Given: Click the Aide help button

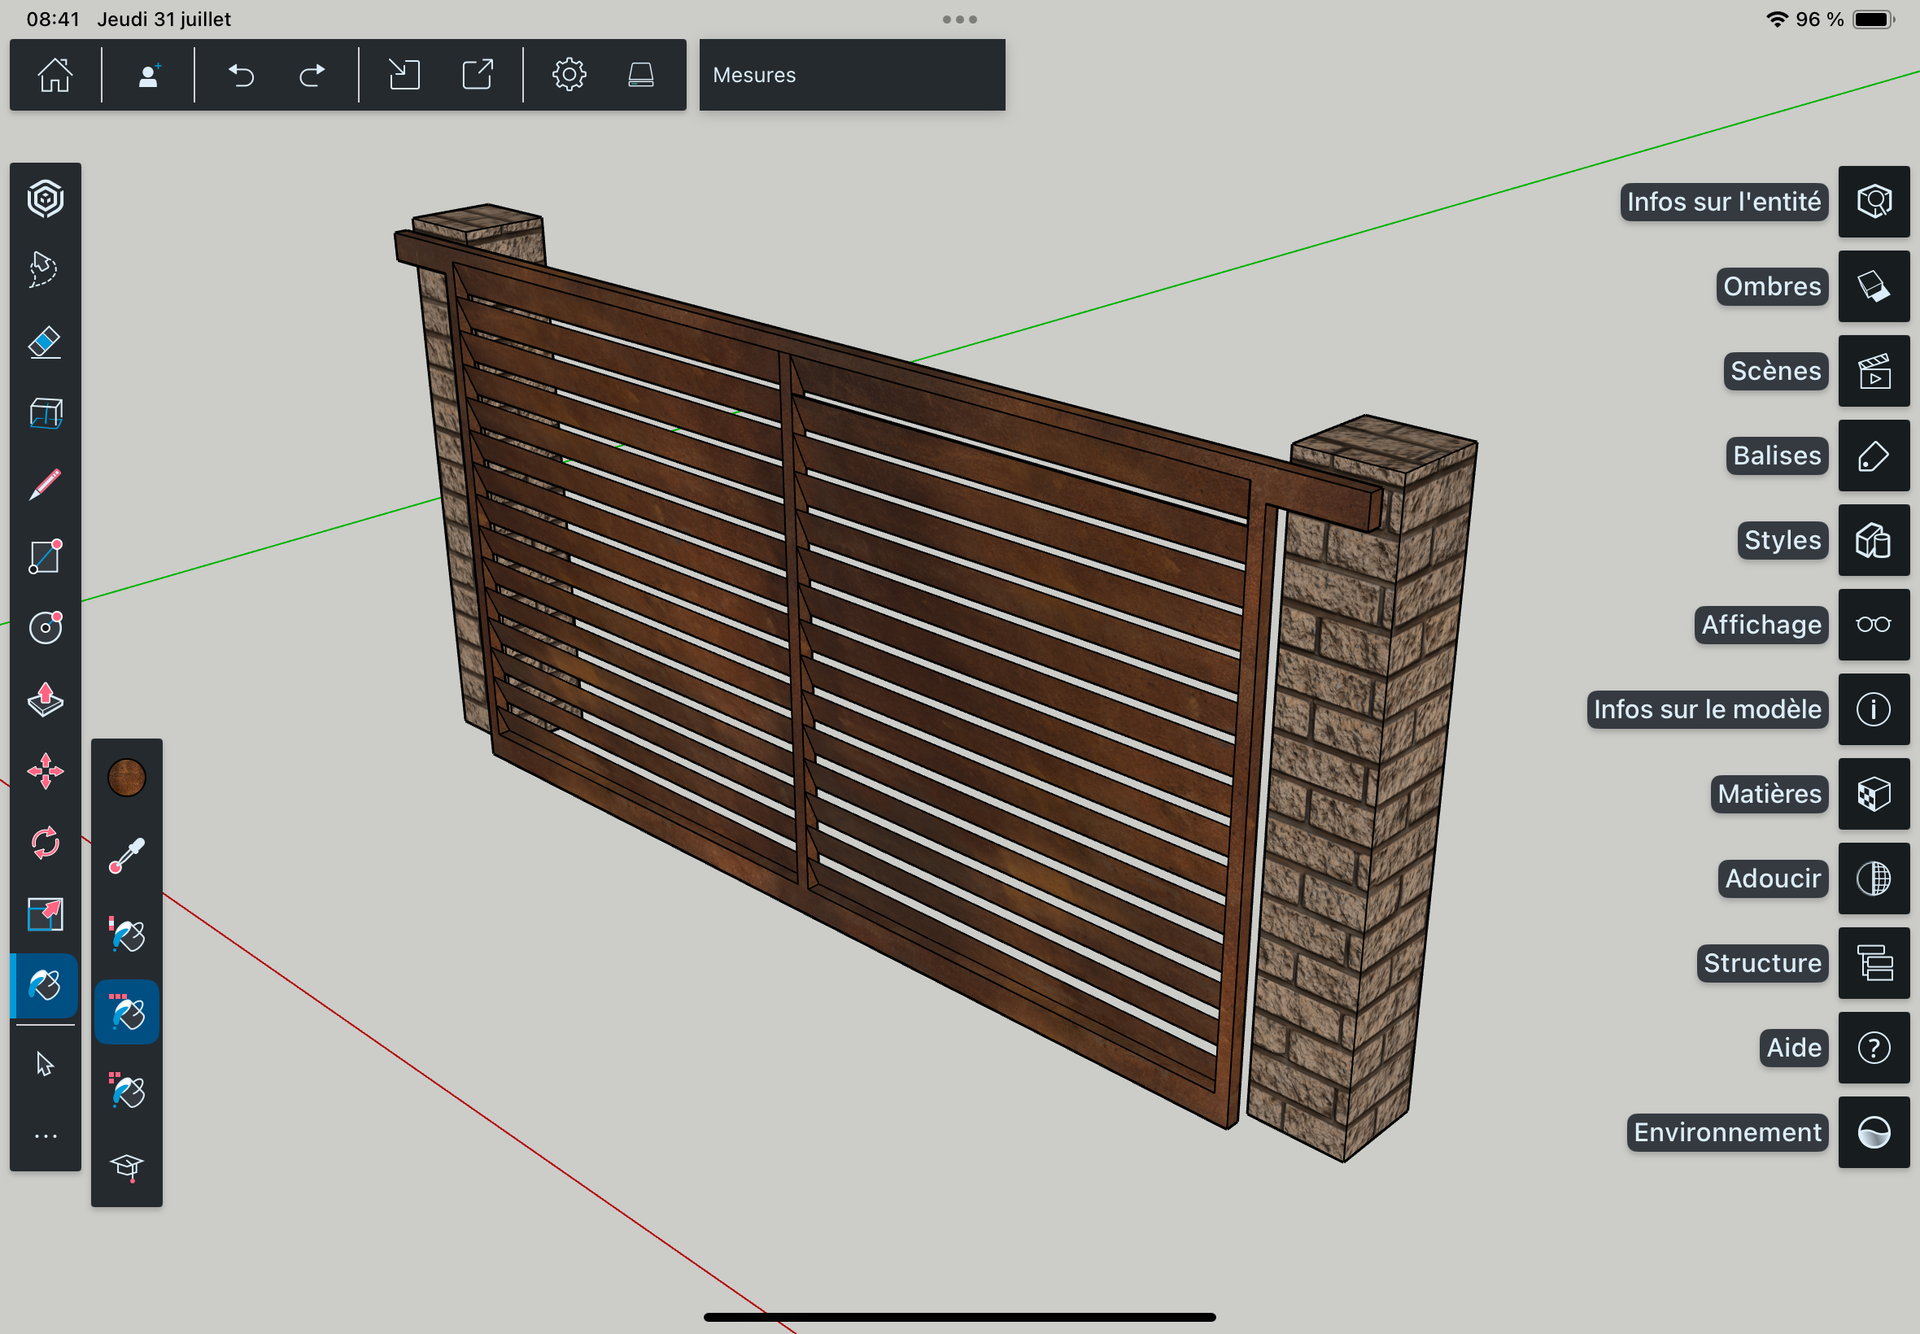Looking at the screenshot, I should (1873, 1048).
